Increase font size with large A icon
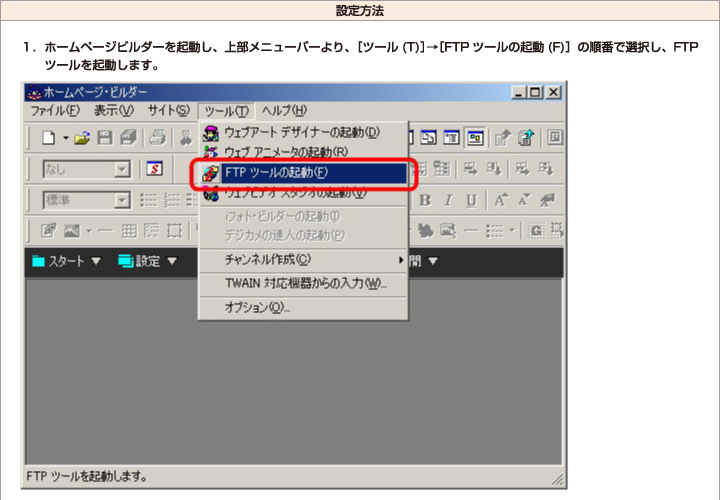Screen dimensions: 720x500 (x=500, y=200)
